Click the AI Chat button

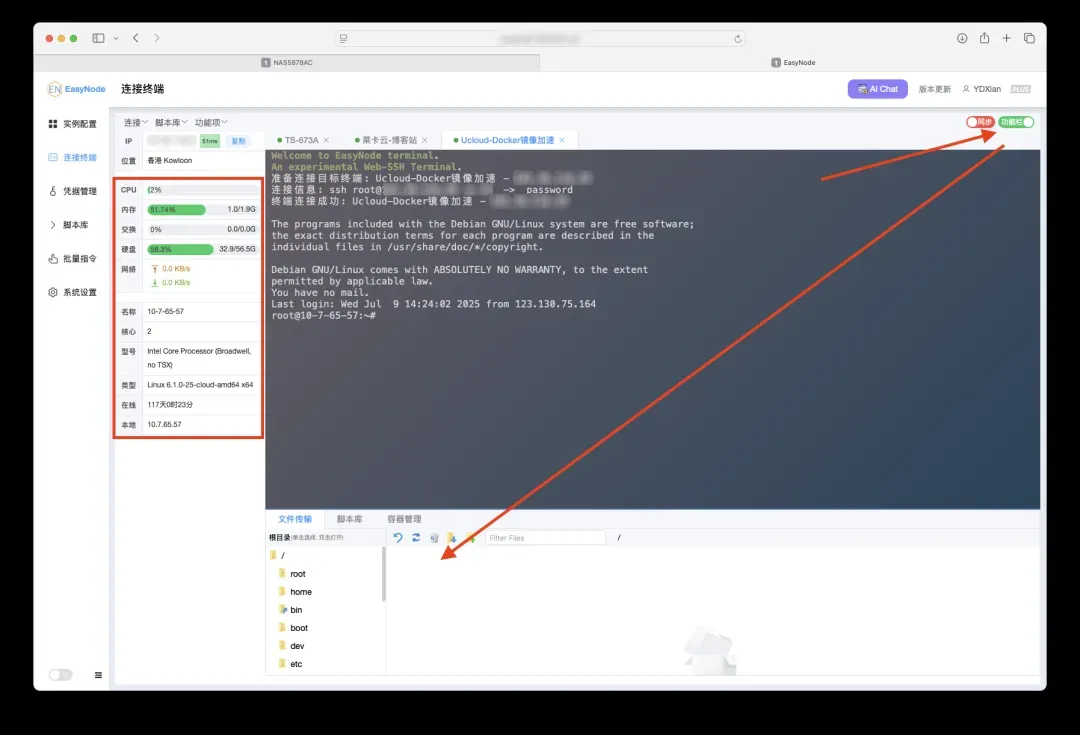click(x=877, y=89)
